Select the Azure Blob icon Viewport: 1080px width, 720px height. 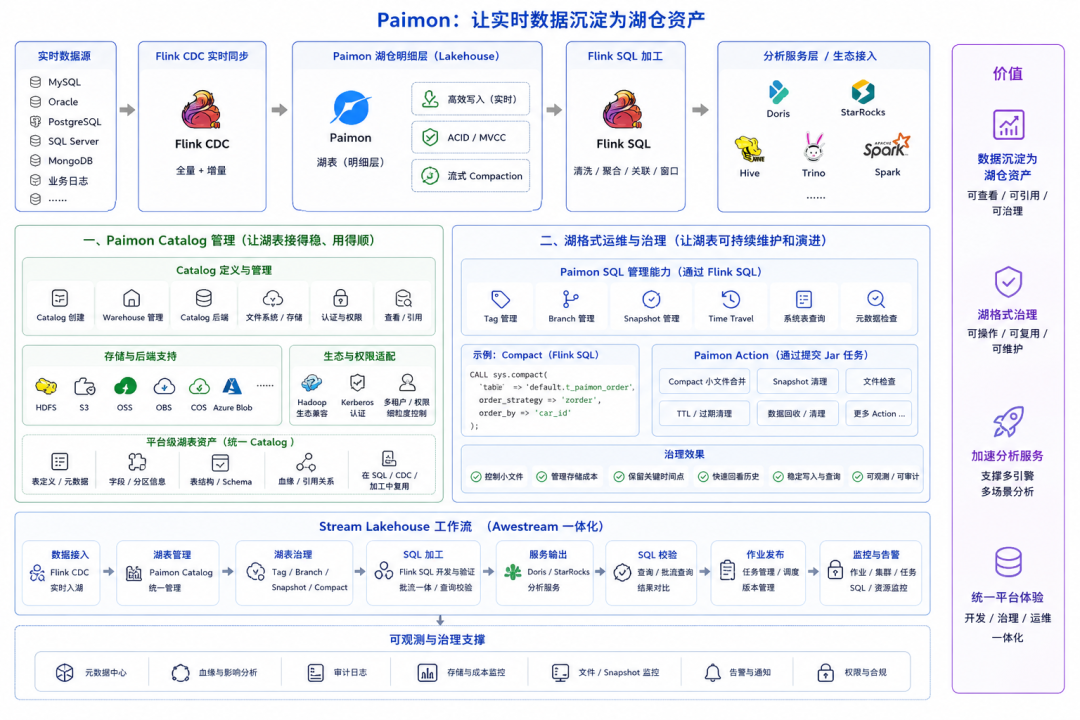232,387
